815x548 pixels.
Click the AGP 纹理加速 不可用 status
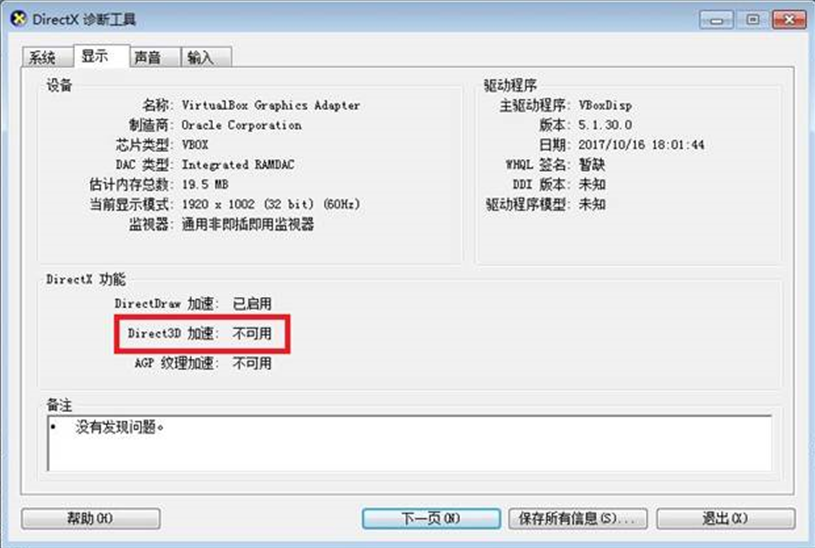pyautogui.click(x=252, y=363)
